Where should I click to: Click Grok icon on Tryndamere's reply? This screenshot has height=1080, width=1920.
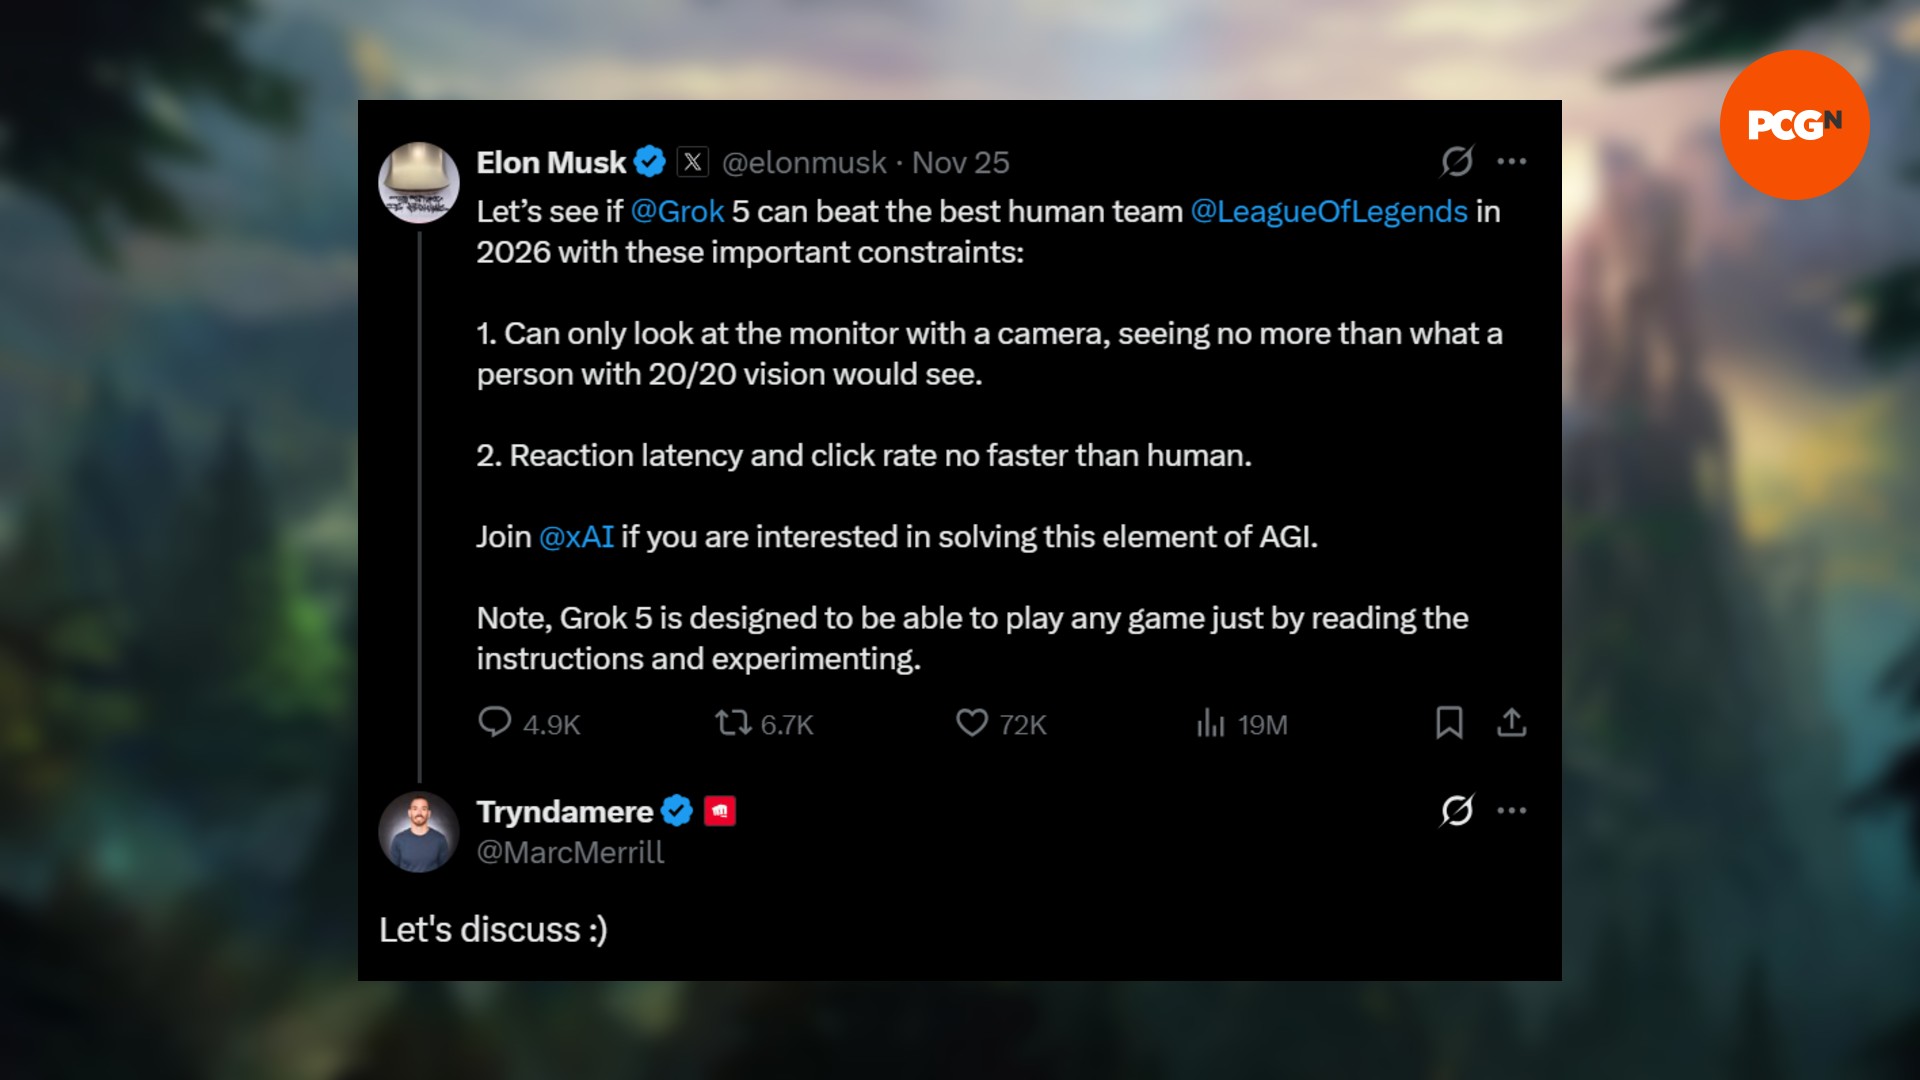point(1457,810)
